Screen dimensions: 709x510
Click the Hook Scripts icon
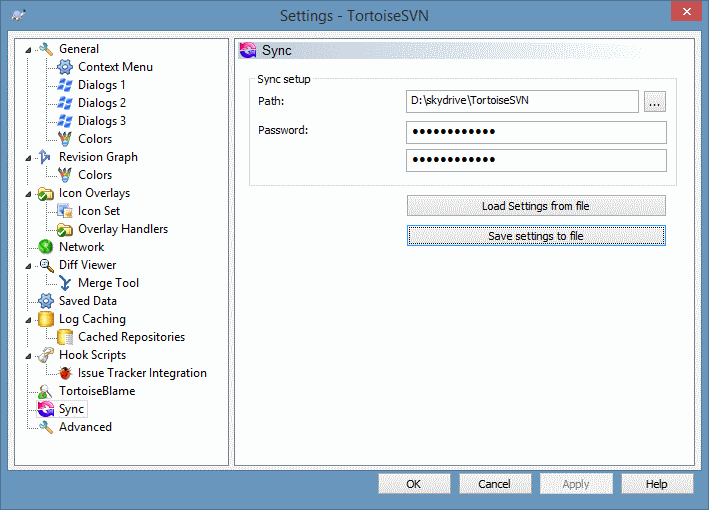click(46, 355)
